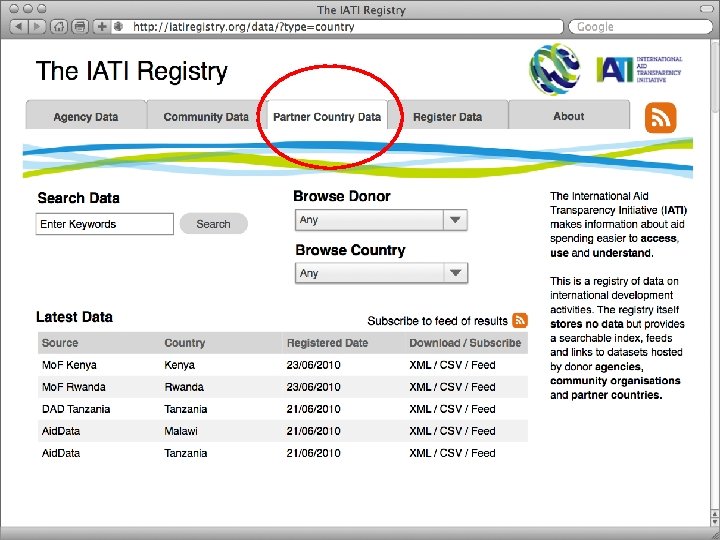Click Subscribe to feed of results
Image resolution: width=720 pixels, height=540 pixels.
click(x=437, y=321)
